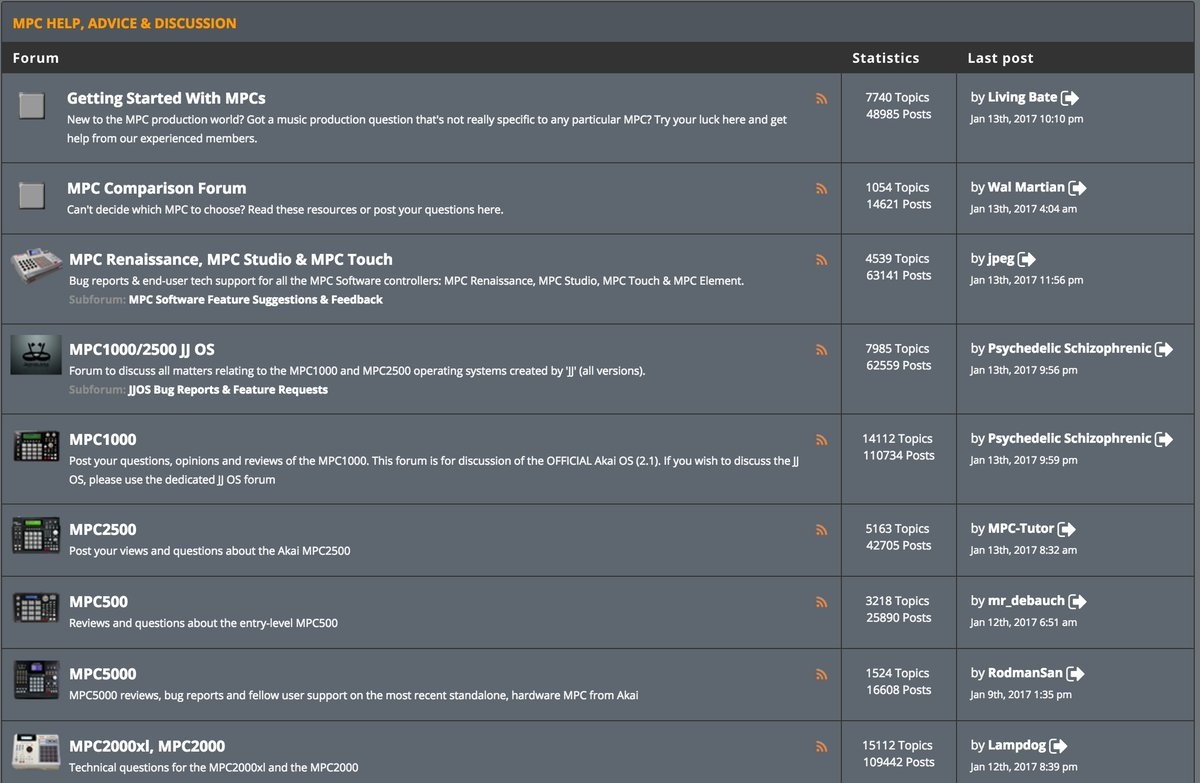Viewport: 1200px width, 783px height.
Task: Open JJOS Bug Reports & Feature Requests subforum
Action: click(228, 389)
